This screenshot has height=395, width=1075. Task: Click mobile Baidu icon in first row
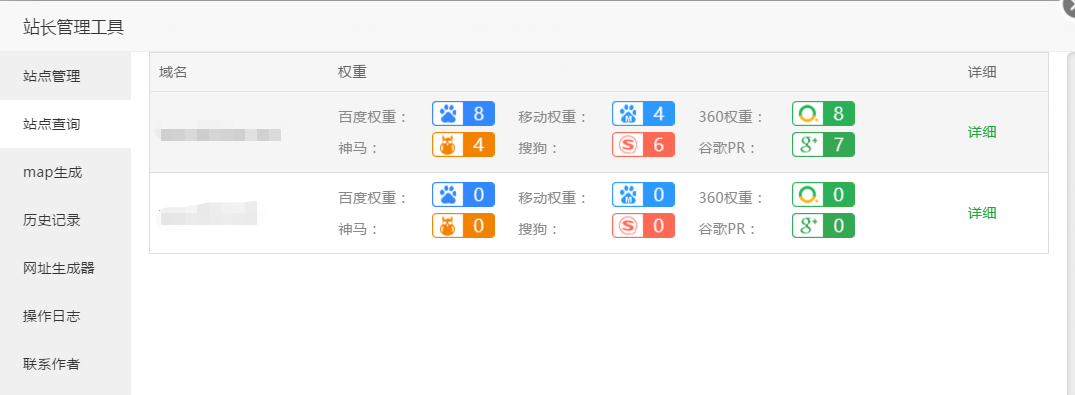628,114
